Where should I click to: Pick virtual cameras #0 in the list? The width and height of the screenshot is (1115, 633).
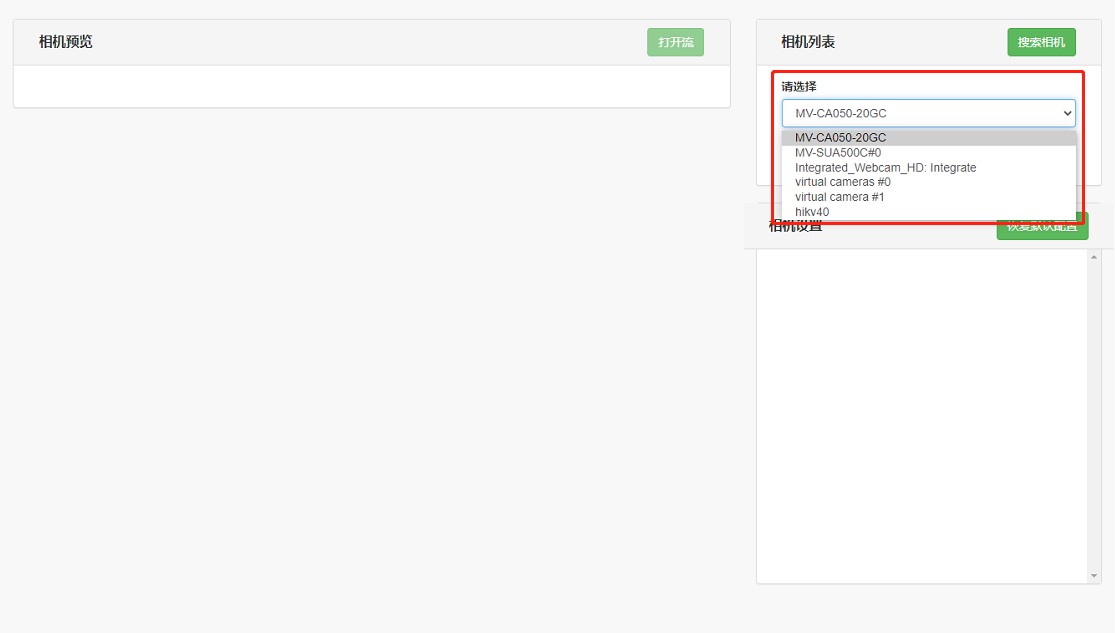tap(842, 182)
